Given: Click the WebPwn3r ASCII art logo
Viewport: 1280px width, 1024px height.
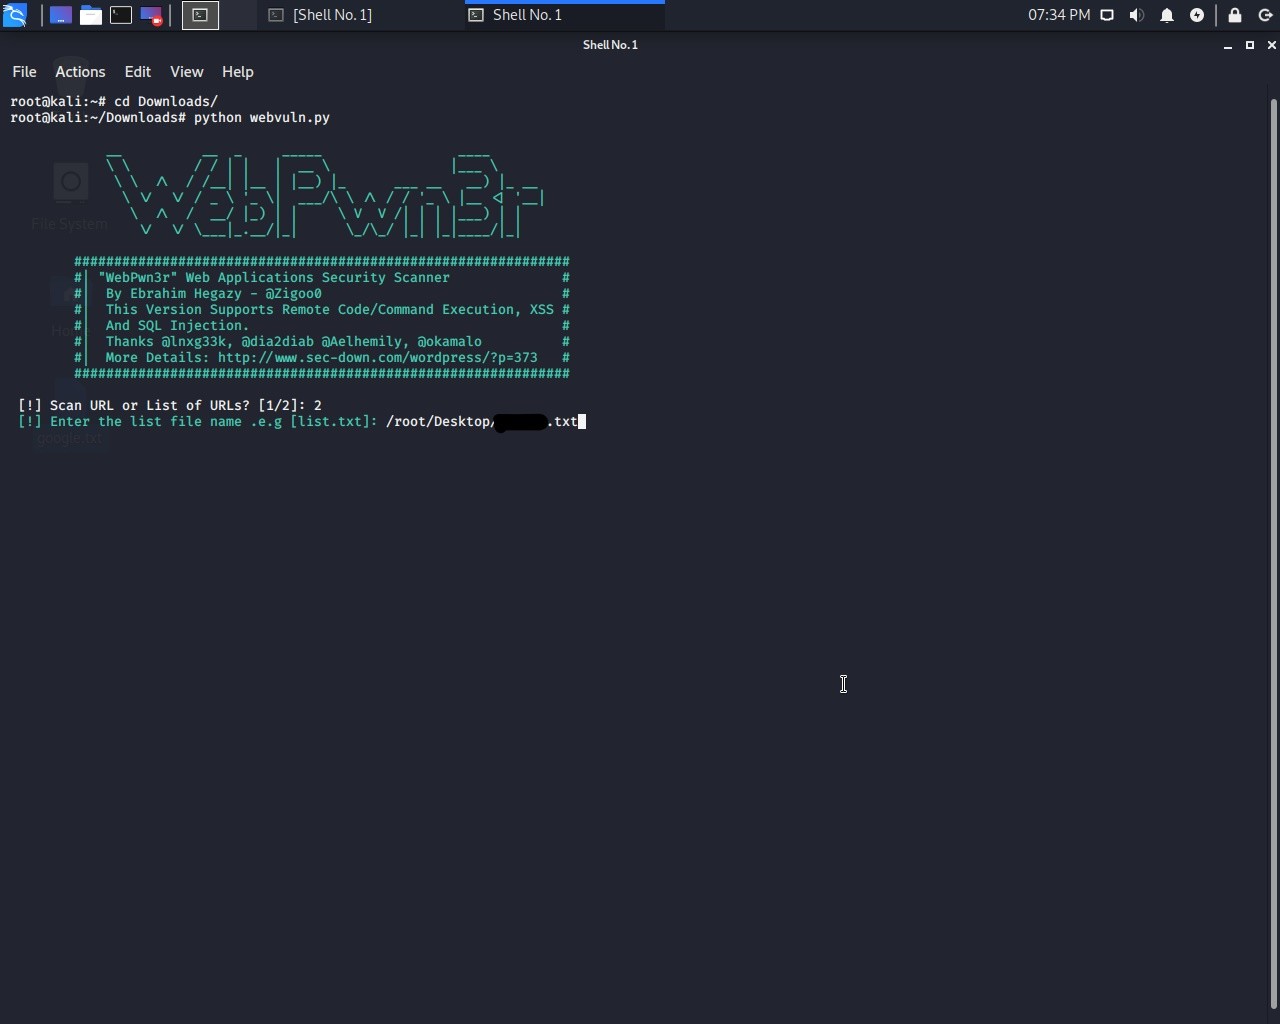Looking at the screenshot, I should click(325, 195).
